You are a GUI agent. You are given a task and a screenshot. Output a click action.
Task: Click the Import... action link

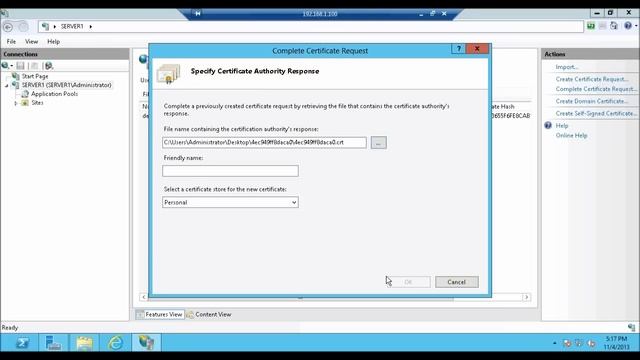tap(566, 67)
